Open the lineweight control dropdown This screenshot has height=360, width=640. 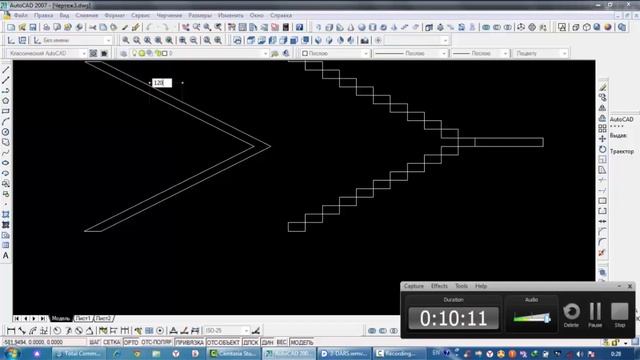(x=480, y=53)
